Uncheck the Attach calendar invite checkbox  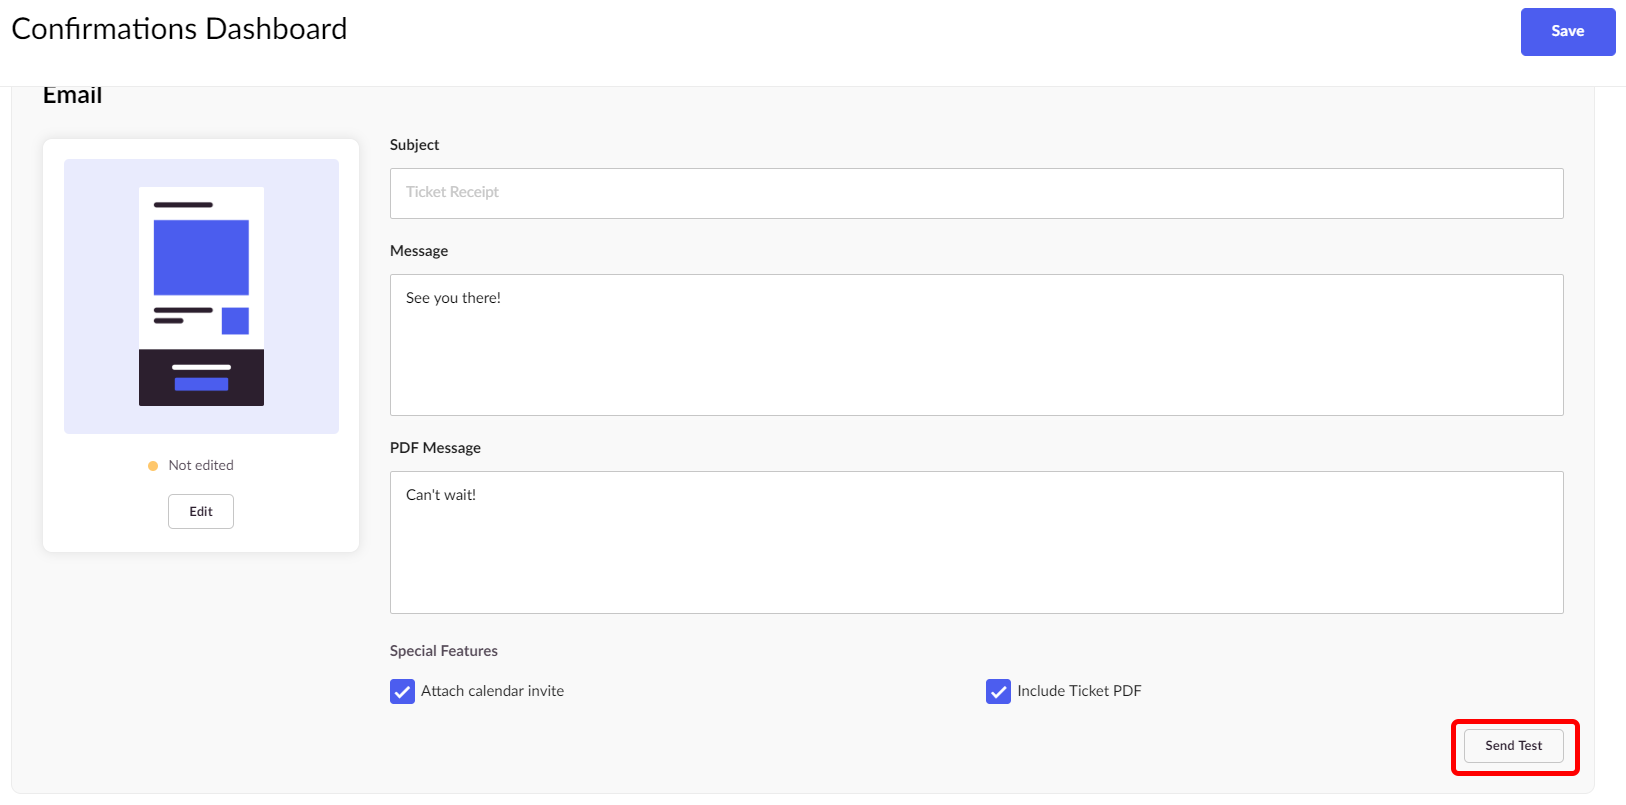[x=402, y=691]
